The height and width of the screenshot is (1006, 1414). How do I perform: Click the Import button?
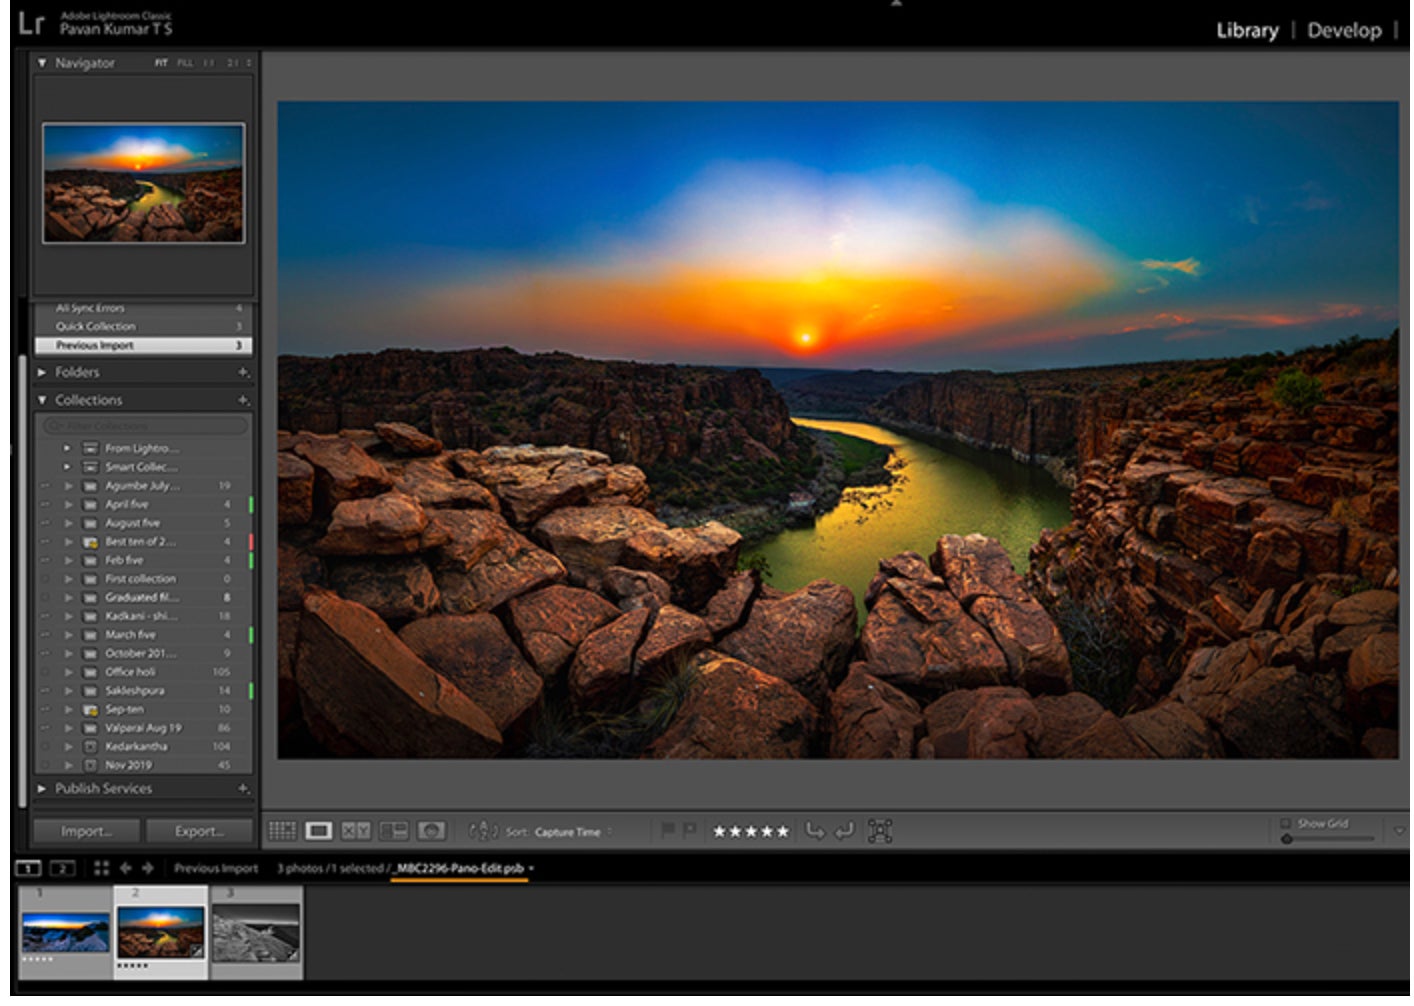point(86,831)
